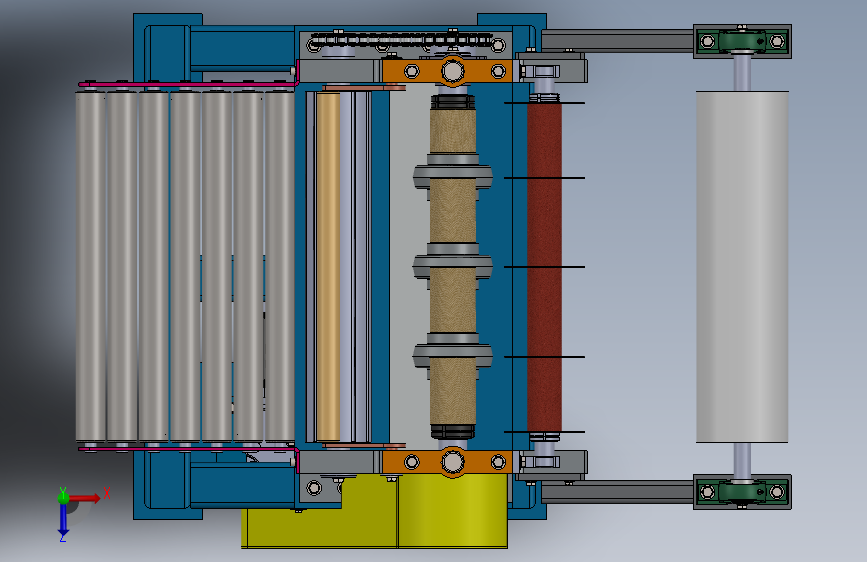This screenshot has height=562, width=867.
Task: Select the bottom orange bearing bracket
Action: [x=447, y=461]
